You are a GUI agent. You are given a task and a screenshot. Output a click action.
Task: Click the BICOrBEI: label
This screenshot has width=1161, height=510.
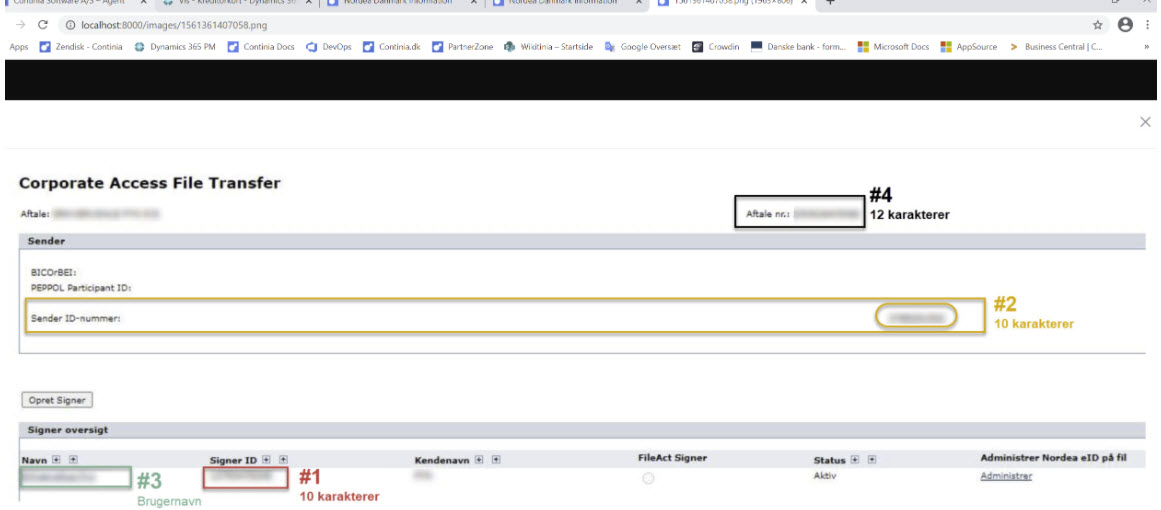54,272
